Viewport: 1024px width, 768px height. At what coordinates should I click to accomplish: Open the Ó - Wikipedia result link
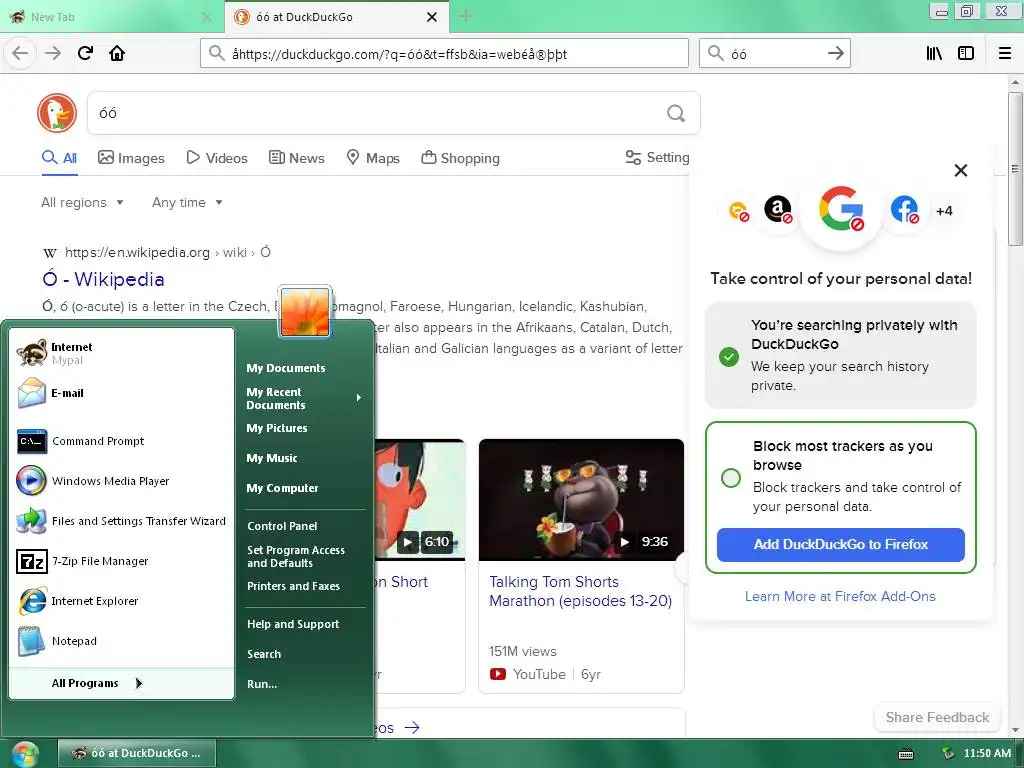click(103, 280)
